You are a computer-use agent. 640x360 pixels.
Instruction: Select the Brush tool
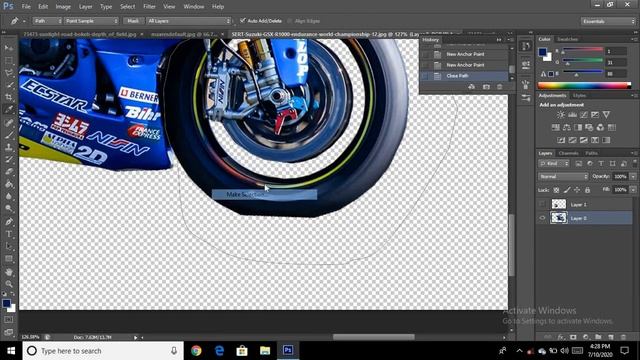tap(9, 135)
